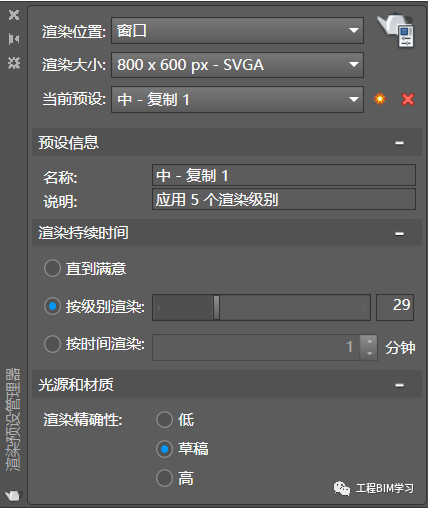Select the 按级别渲染 radio button
The image size is (428, 508).
tap(52, 306)
